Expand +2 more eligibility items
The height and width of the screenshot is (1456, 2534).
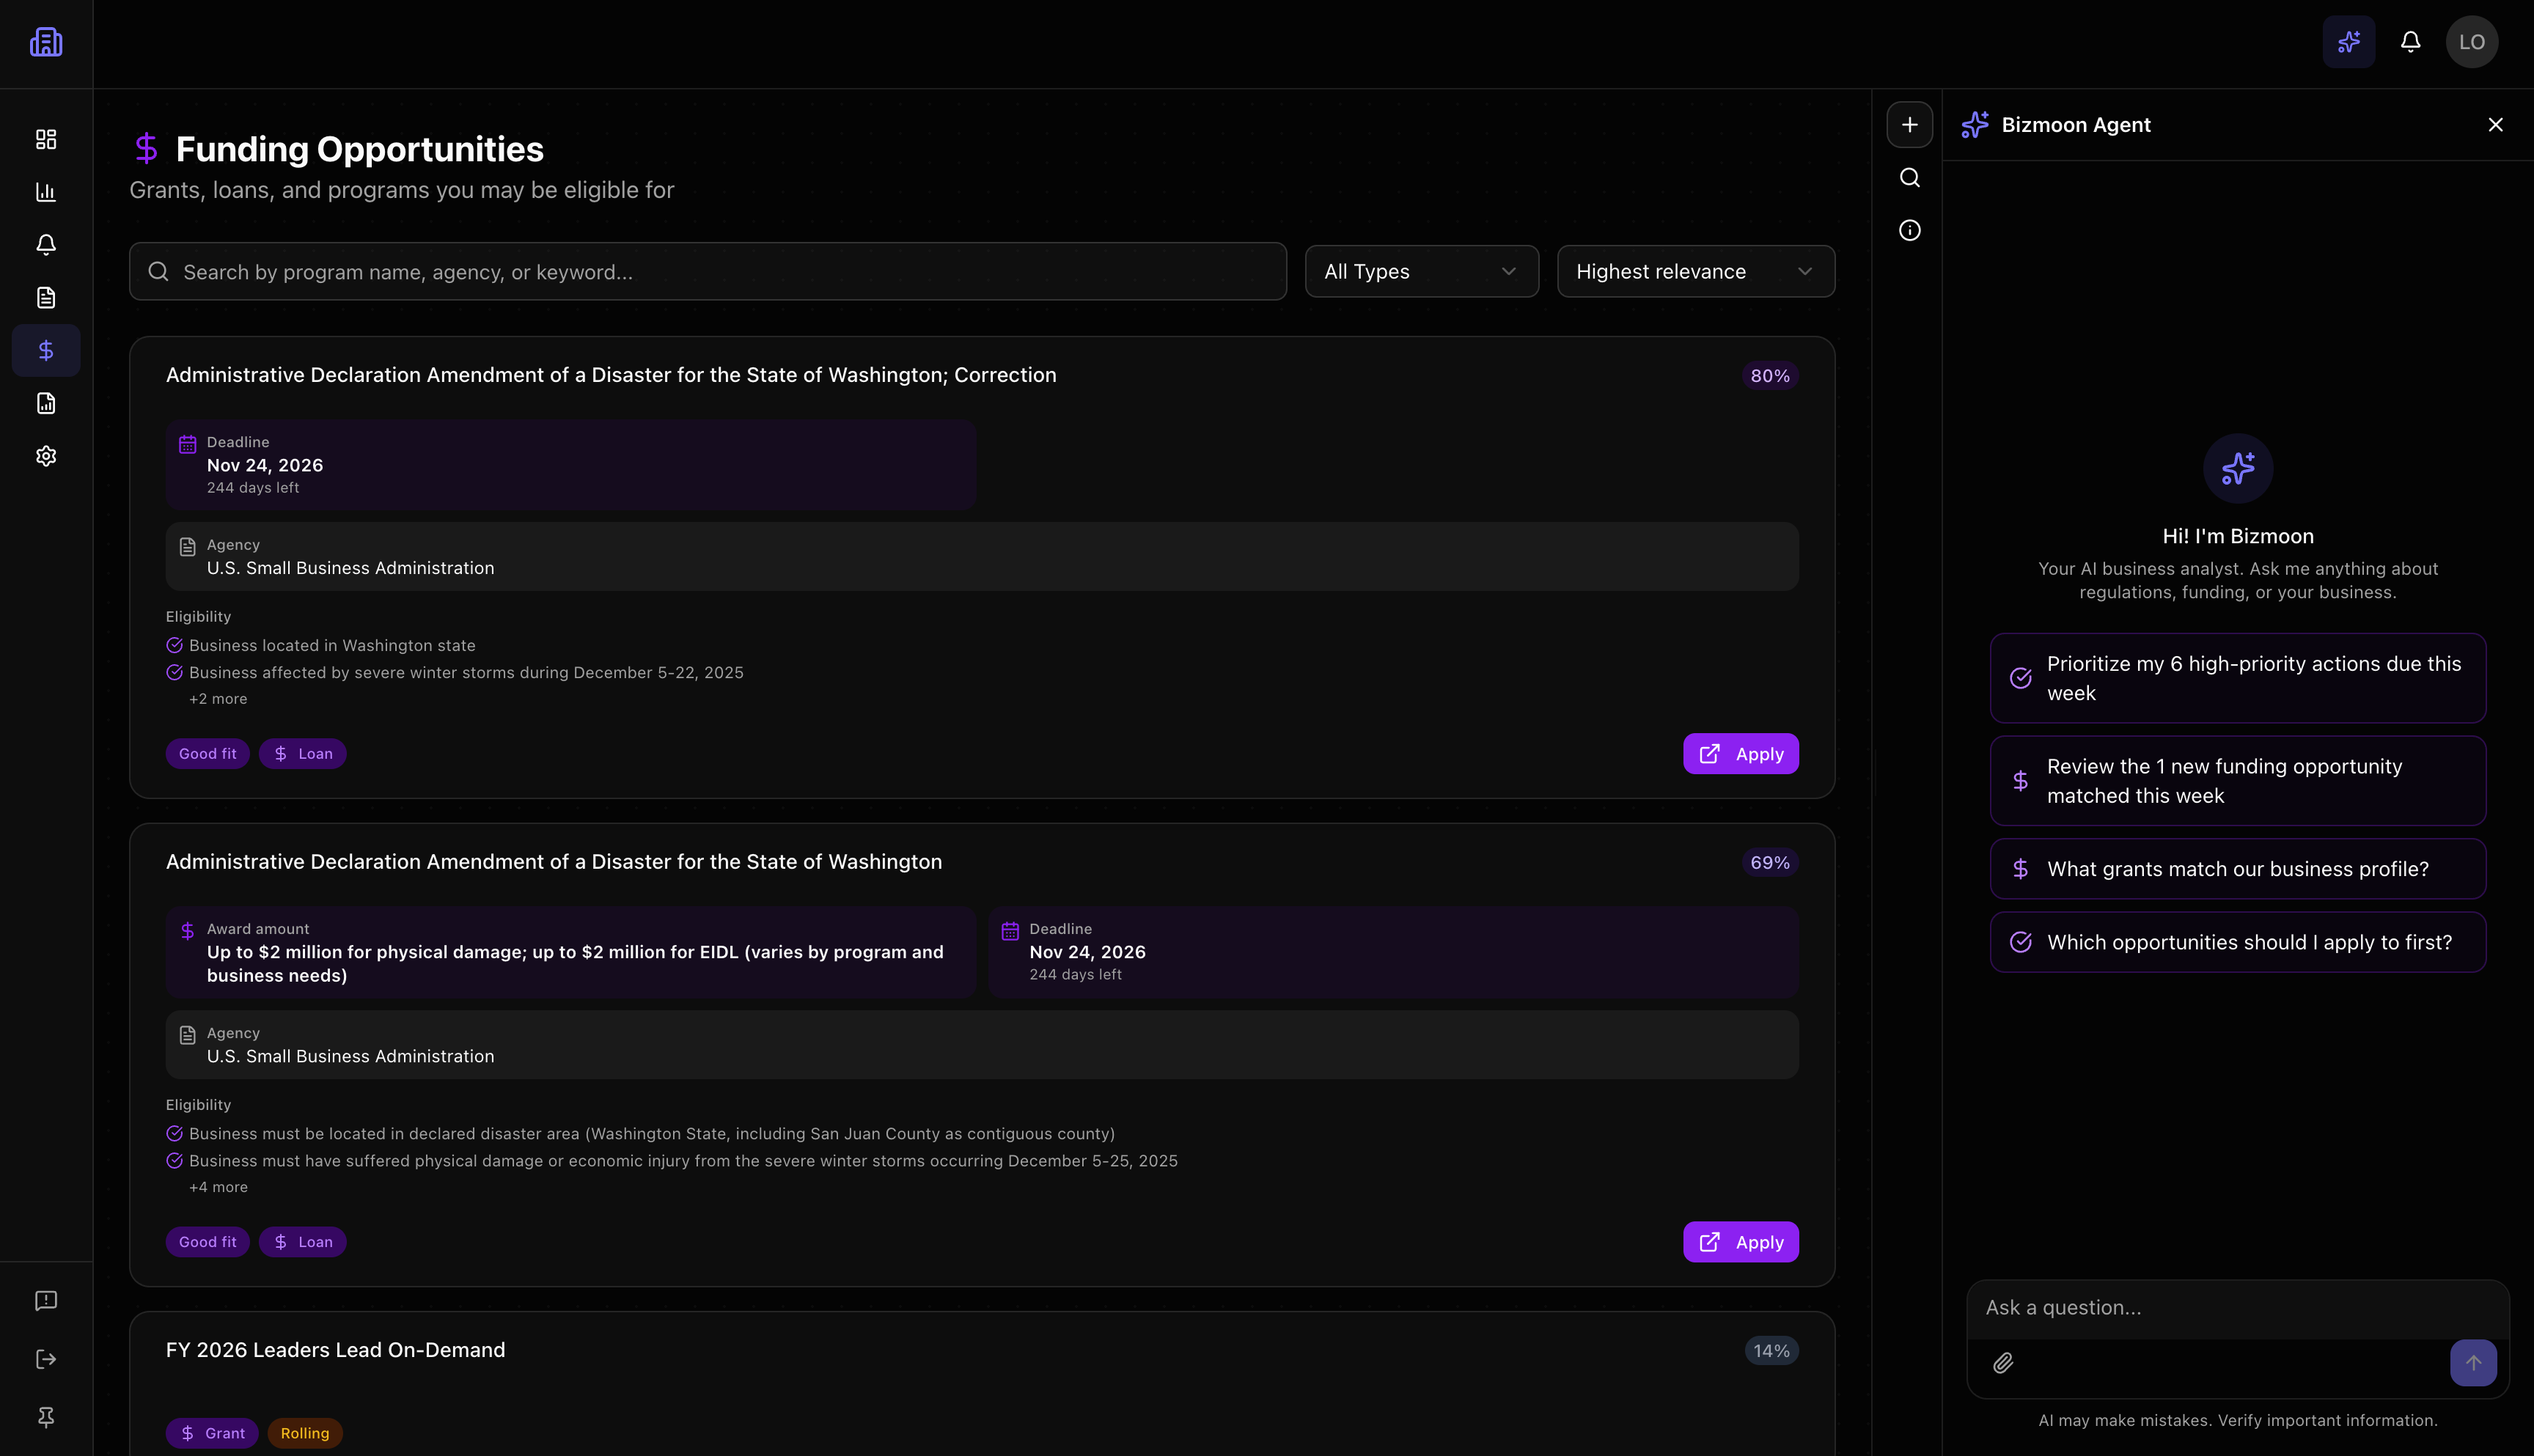[x=218, y=699]
